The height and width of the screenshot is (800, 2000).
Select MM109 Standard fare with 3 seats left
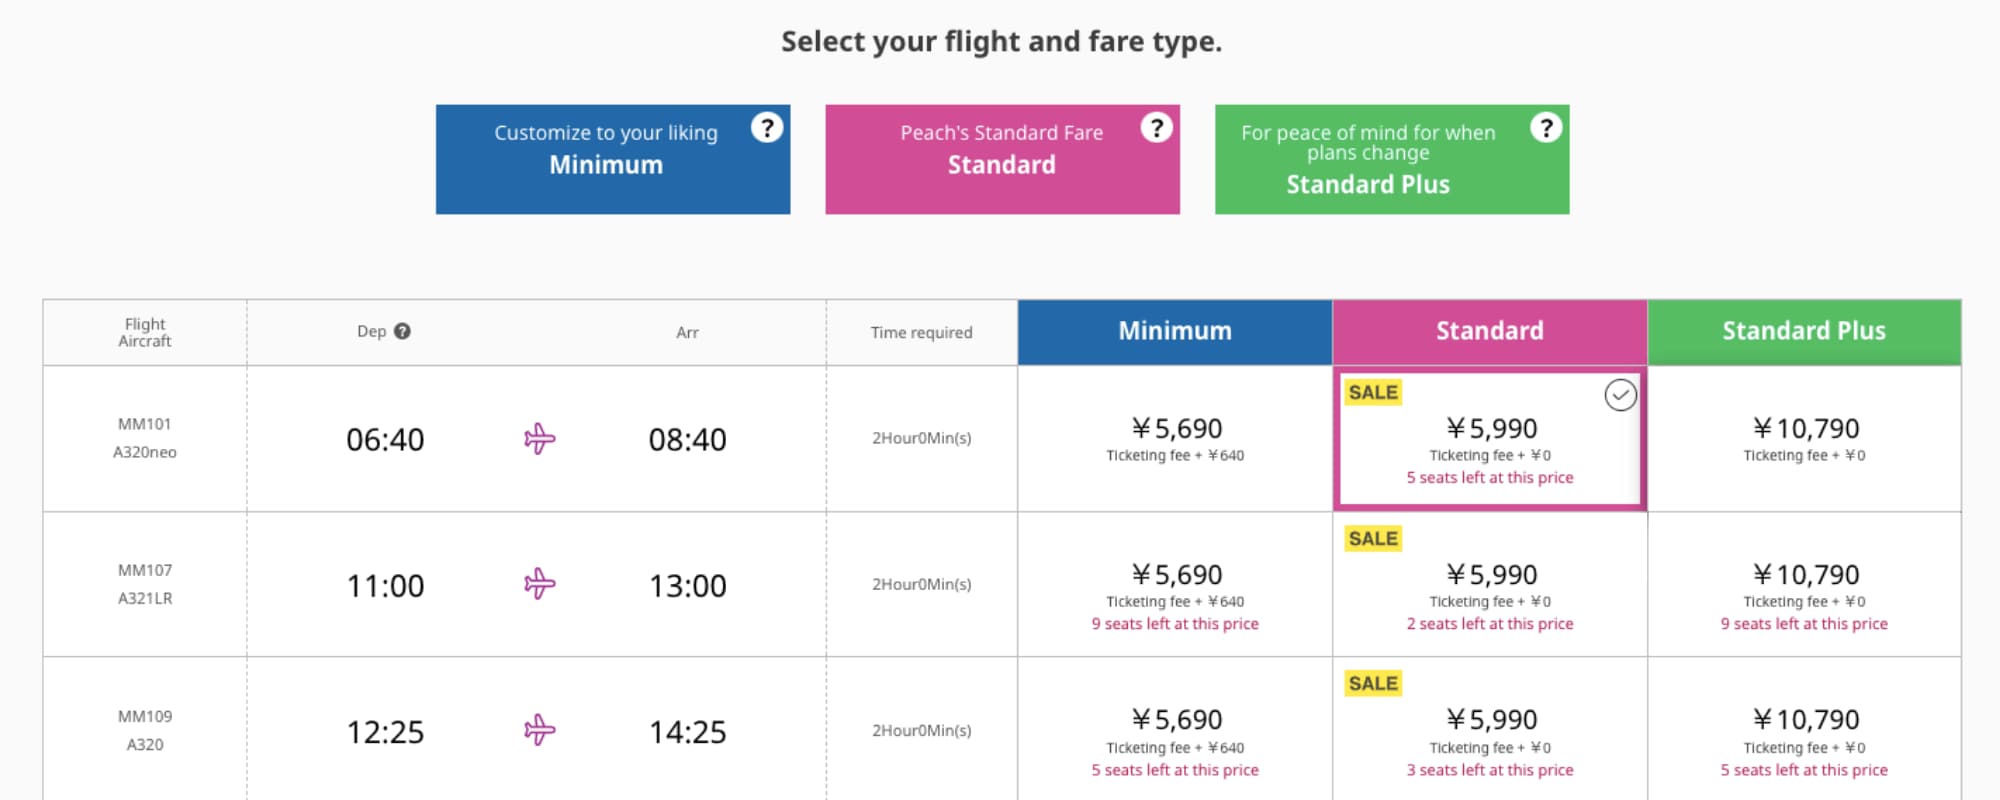click(x=1490, y=732)
